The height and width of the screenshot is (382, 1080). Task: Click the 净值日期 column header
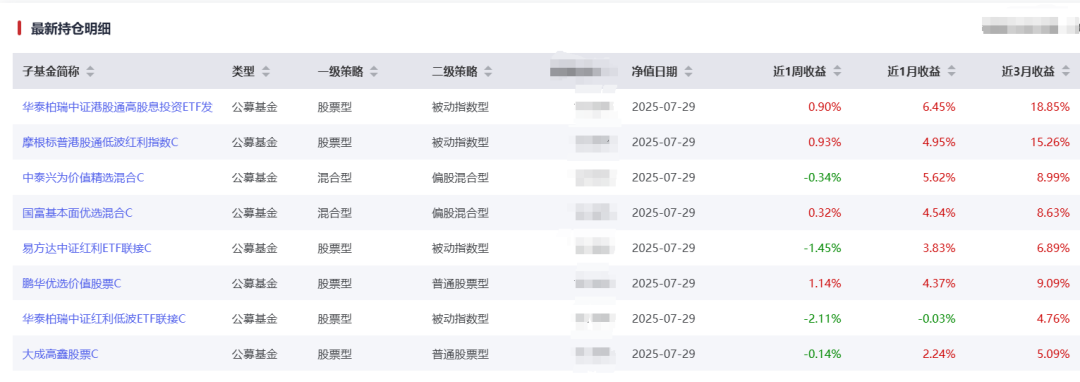tap(654, 72)
